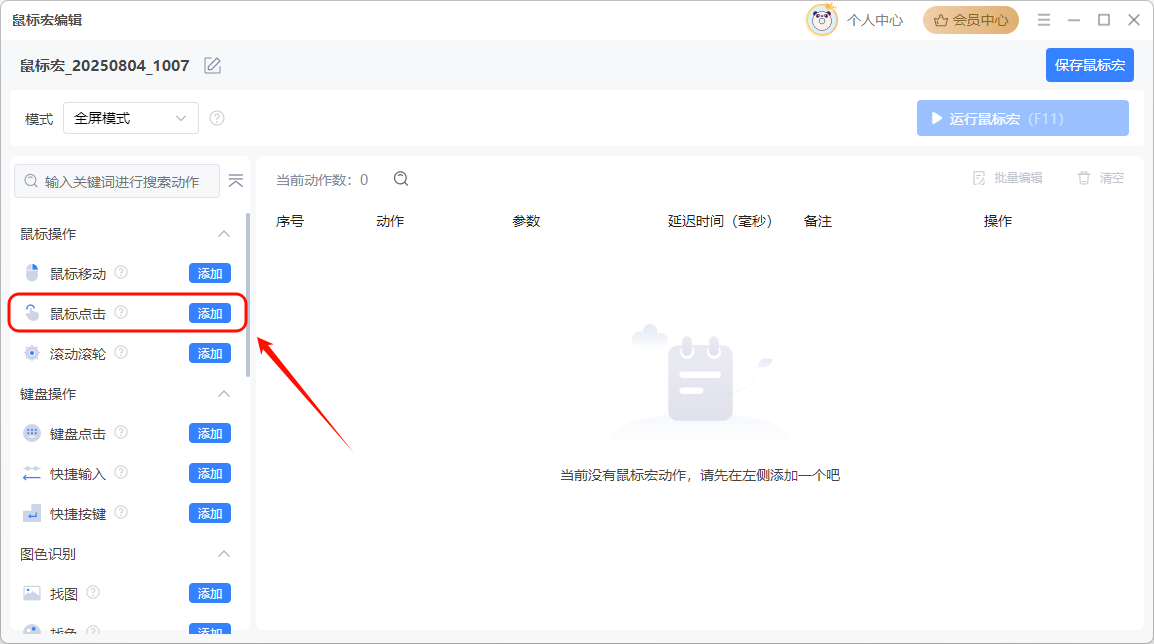Click 保存鼠标宏 save button
This screenshot has height=644, width=1154.
pos(1089,65)
